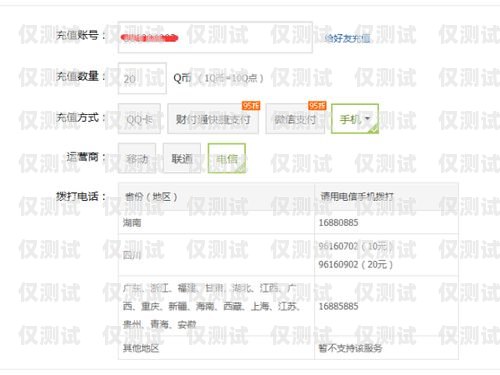Click the 95折 badge on 微信支付

317,106
